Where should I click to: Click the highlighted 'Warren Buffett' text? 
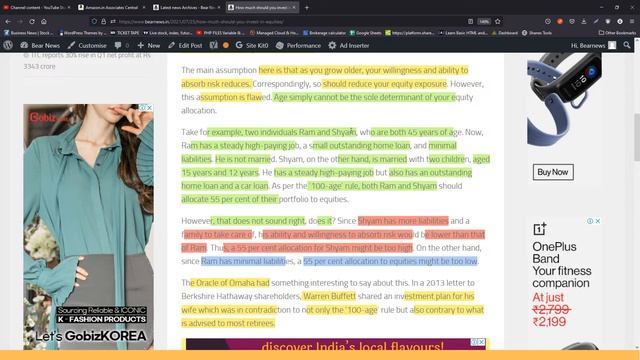pos(329,296)
